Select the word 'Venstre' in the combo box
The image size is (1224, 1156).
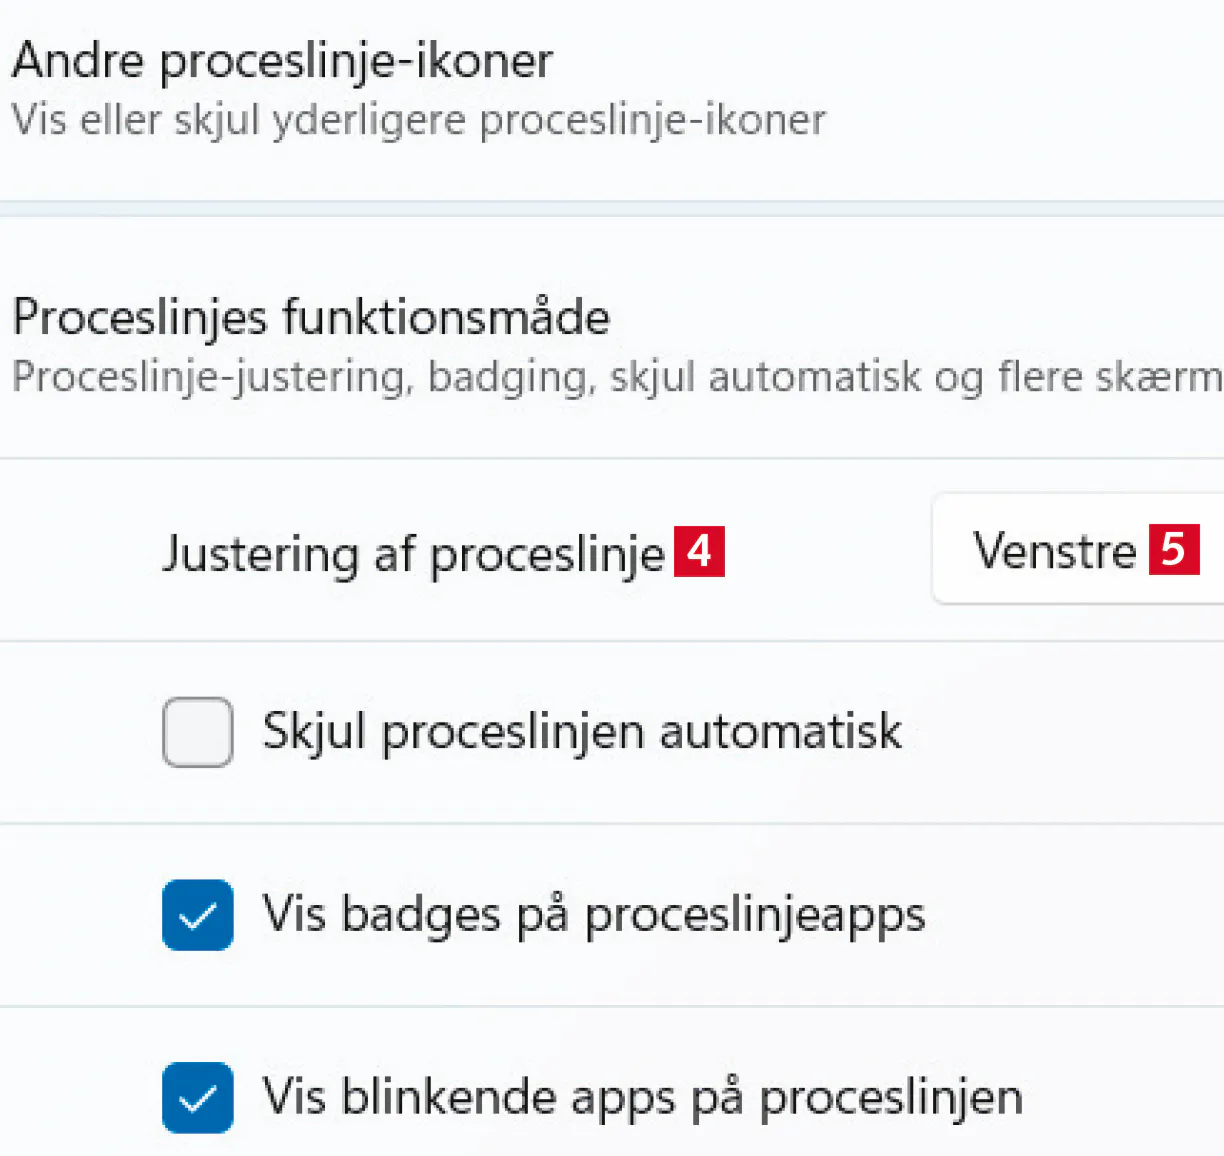pyautogui.click(x=1055, y=550)
